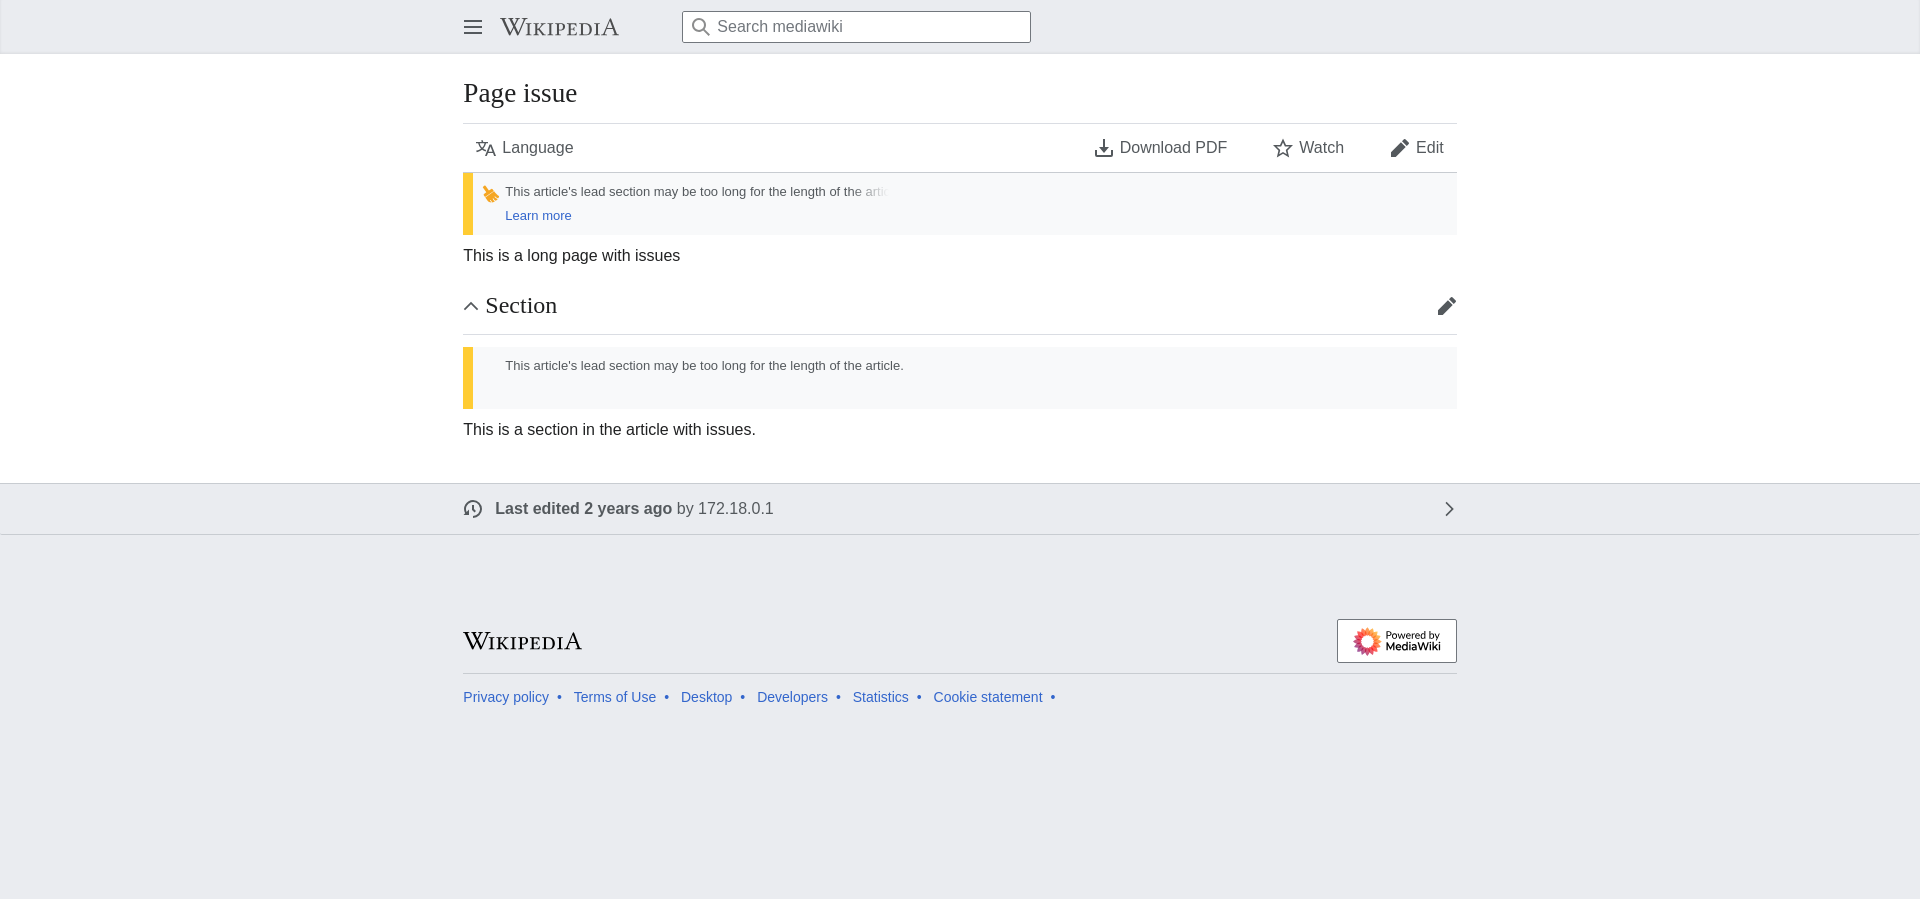
Task: Collapse the Section heading chevron
Action: pyautogui.click(x=471, y=306)
